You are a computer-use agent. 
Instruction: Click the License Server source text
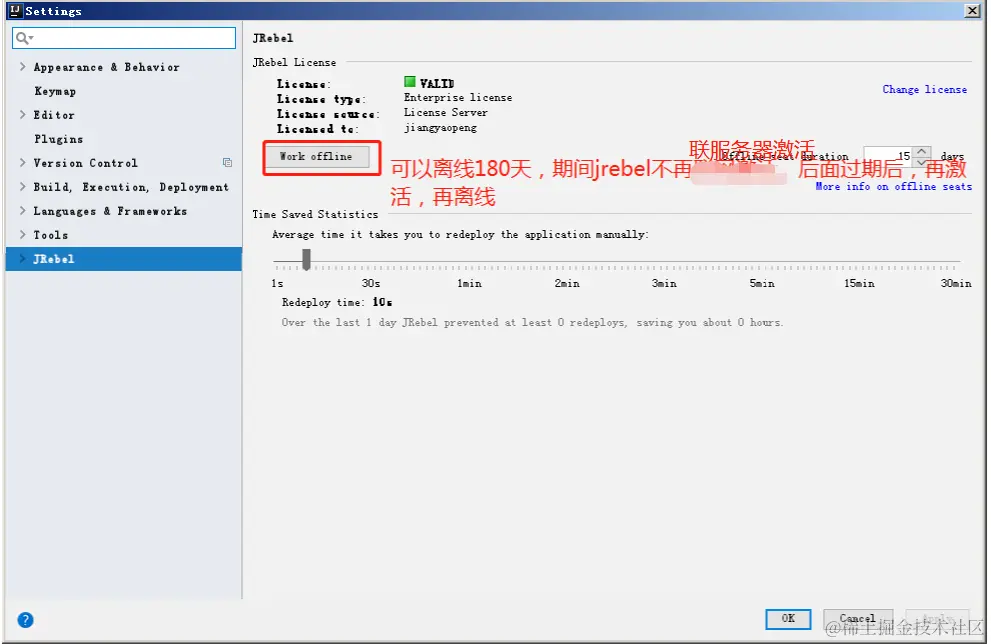tap(446, 112)
